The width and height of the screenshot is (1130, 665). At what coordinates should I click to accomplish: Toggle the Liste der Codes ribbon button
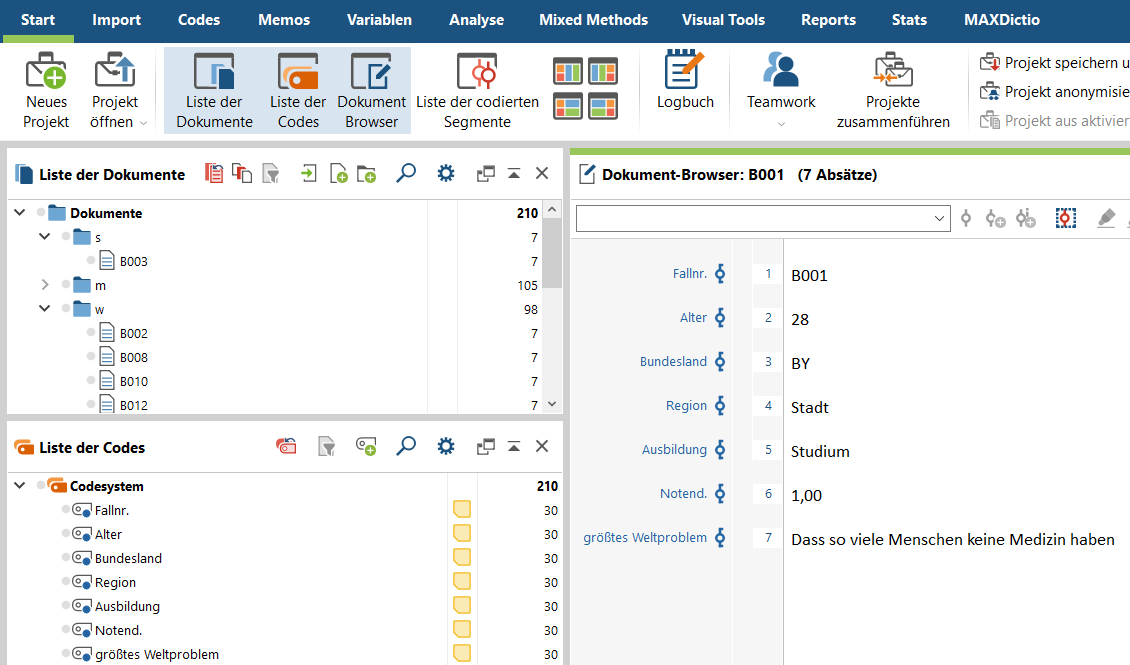pos(298,91)
